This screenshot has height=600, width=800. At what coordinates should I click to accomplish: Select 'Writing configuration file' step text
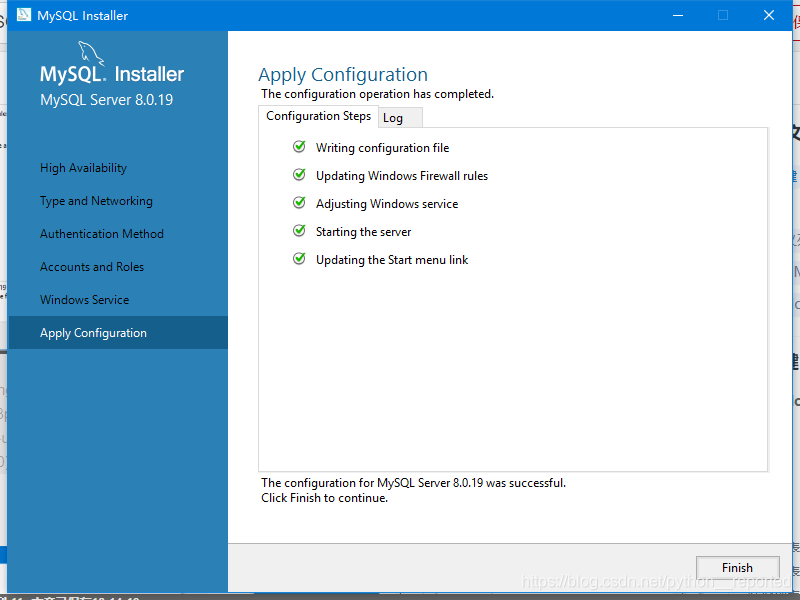382,148
